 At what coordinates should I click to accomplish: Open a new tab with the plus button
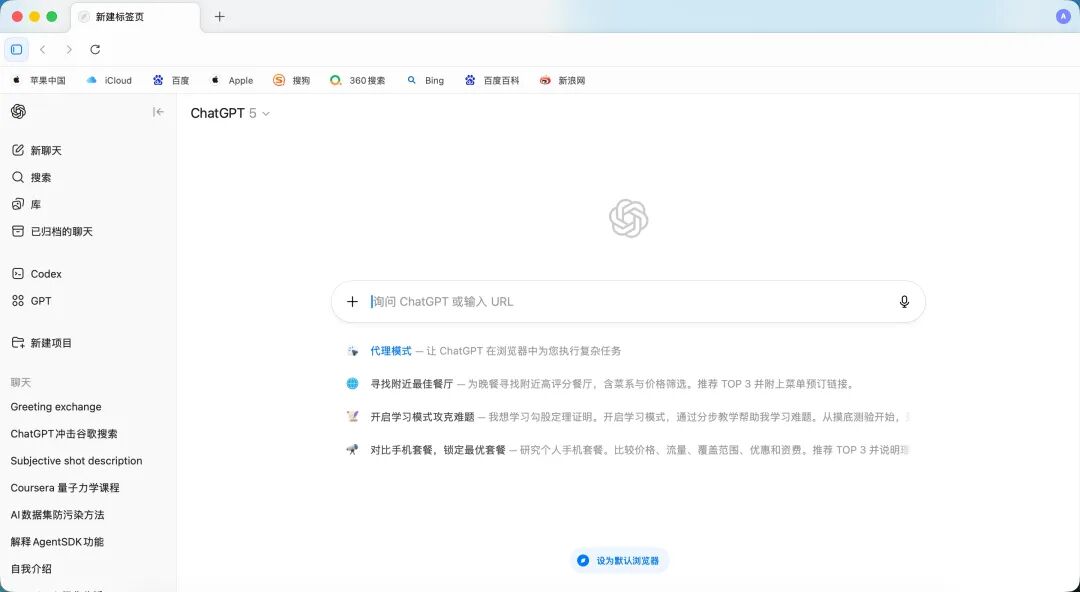pyautogui.click(x=219, y=16)
